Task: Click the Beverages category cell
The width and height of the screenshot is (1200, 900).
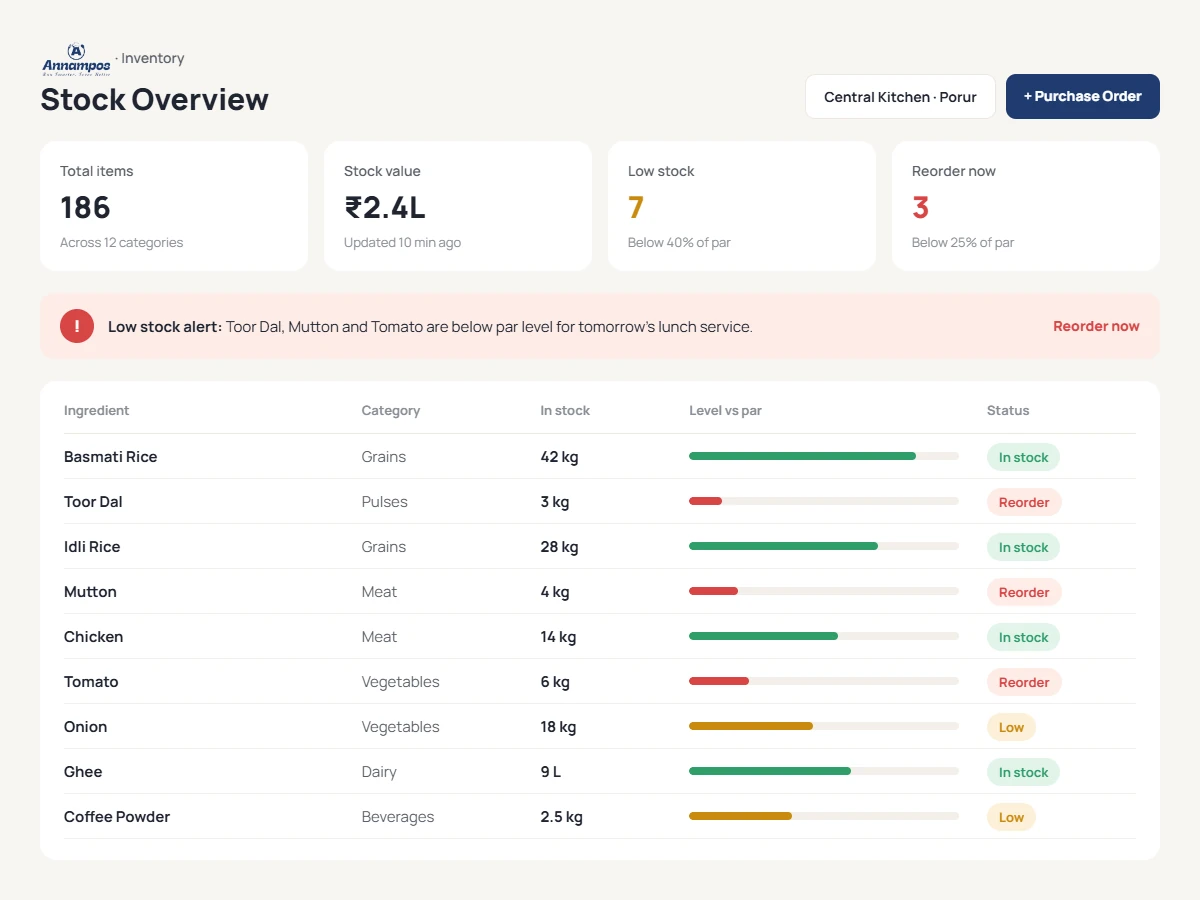Action: [398, 817]
